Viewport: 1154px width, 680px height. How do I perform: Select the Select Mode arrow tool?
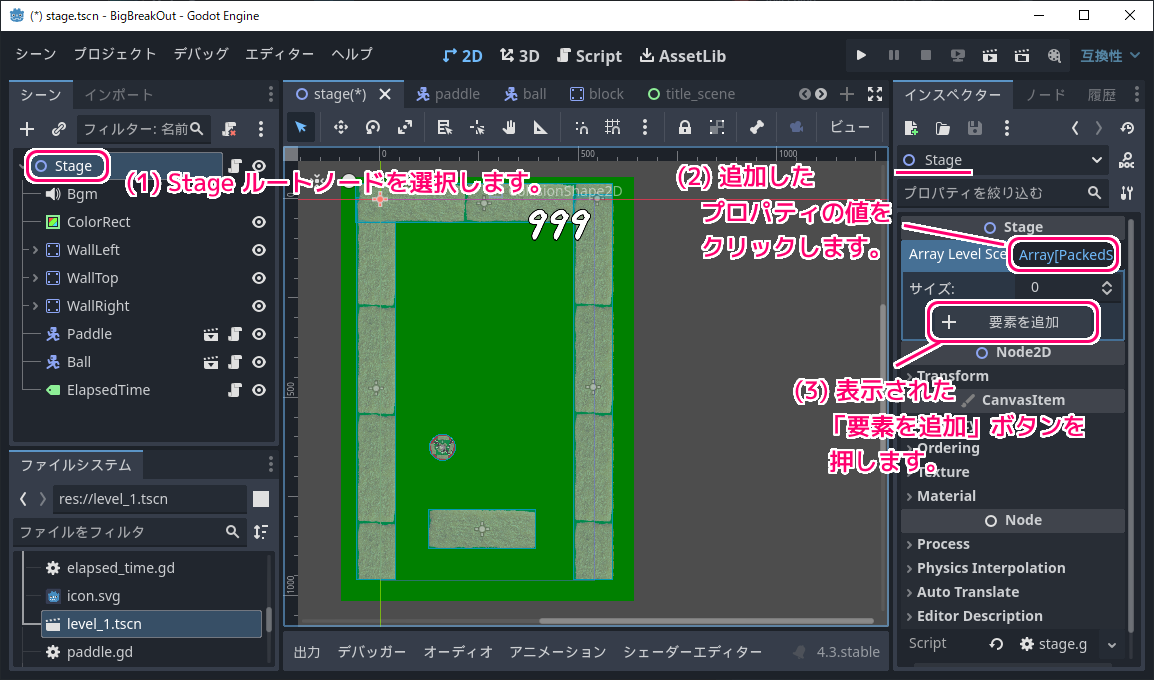point(300,127)
